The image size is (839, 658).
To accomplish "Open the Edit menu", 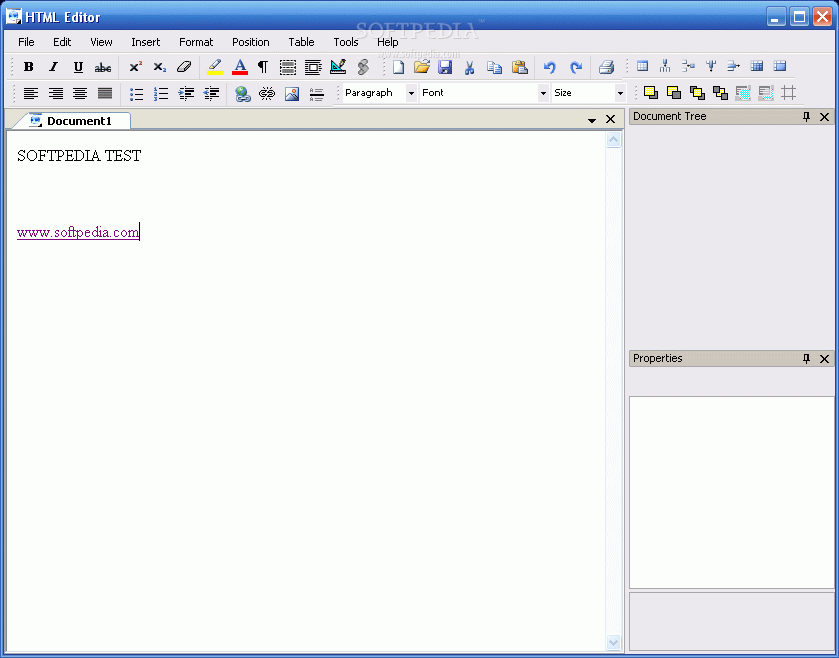I will point(62,42).
